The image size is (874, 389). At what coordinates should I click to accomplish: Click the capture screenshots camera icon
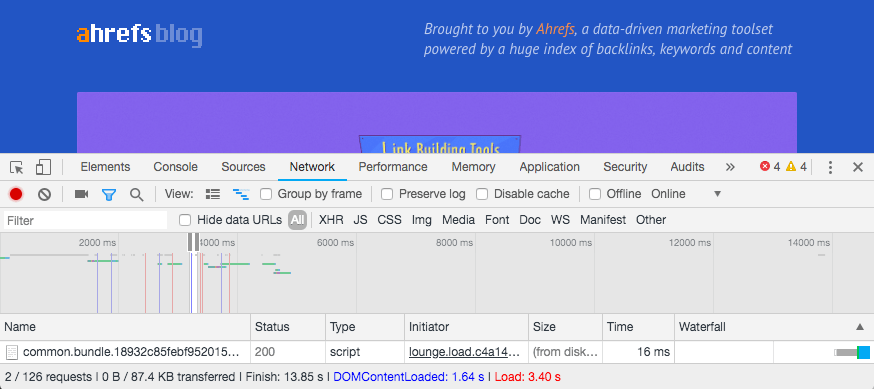pyautogui.click(x=81, y=194)
